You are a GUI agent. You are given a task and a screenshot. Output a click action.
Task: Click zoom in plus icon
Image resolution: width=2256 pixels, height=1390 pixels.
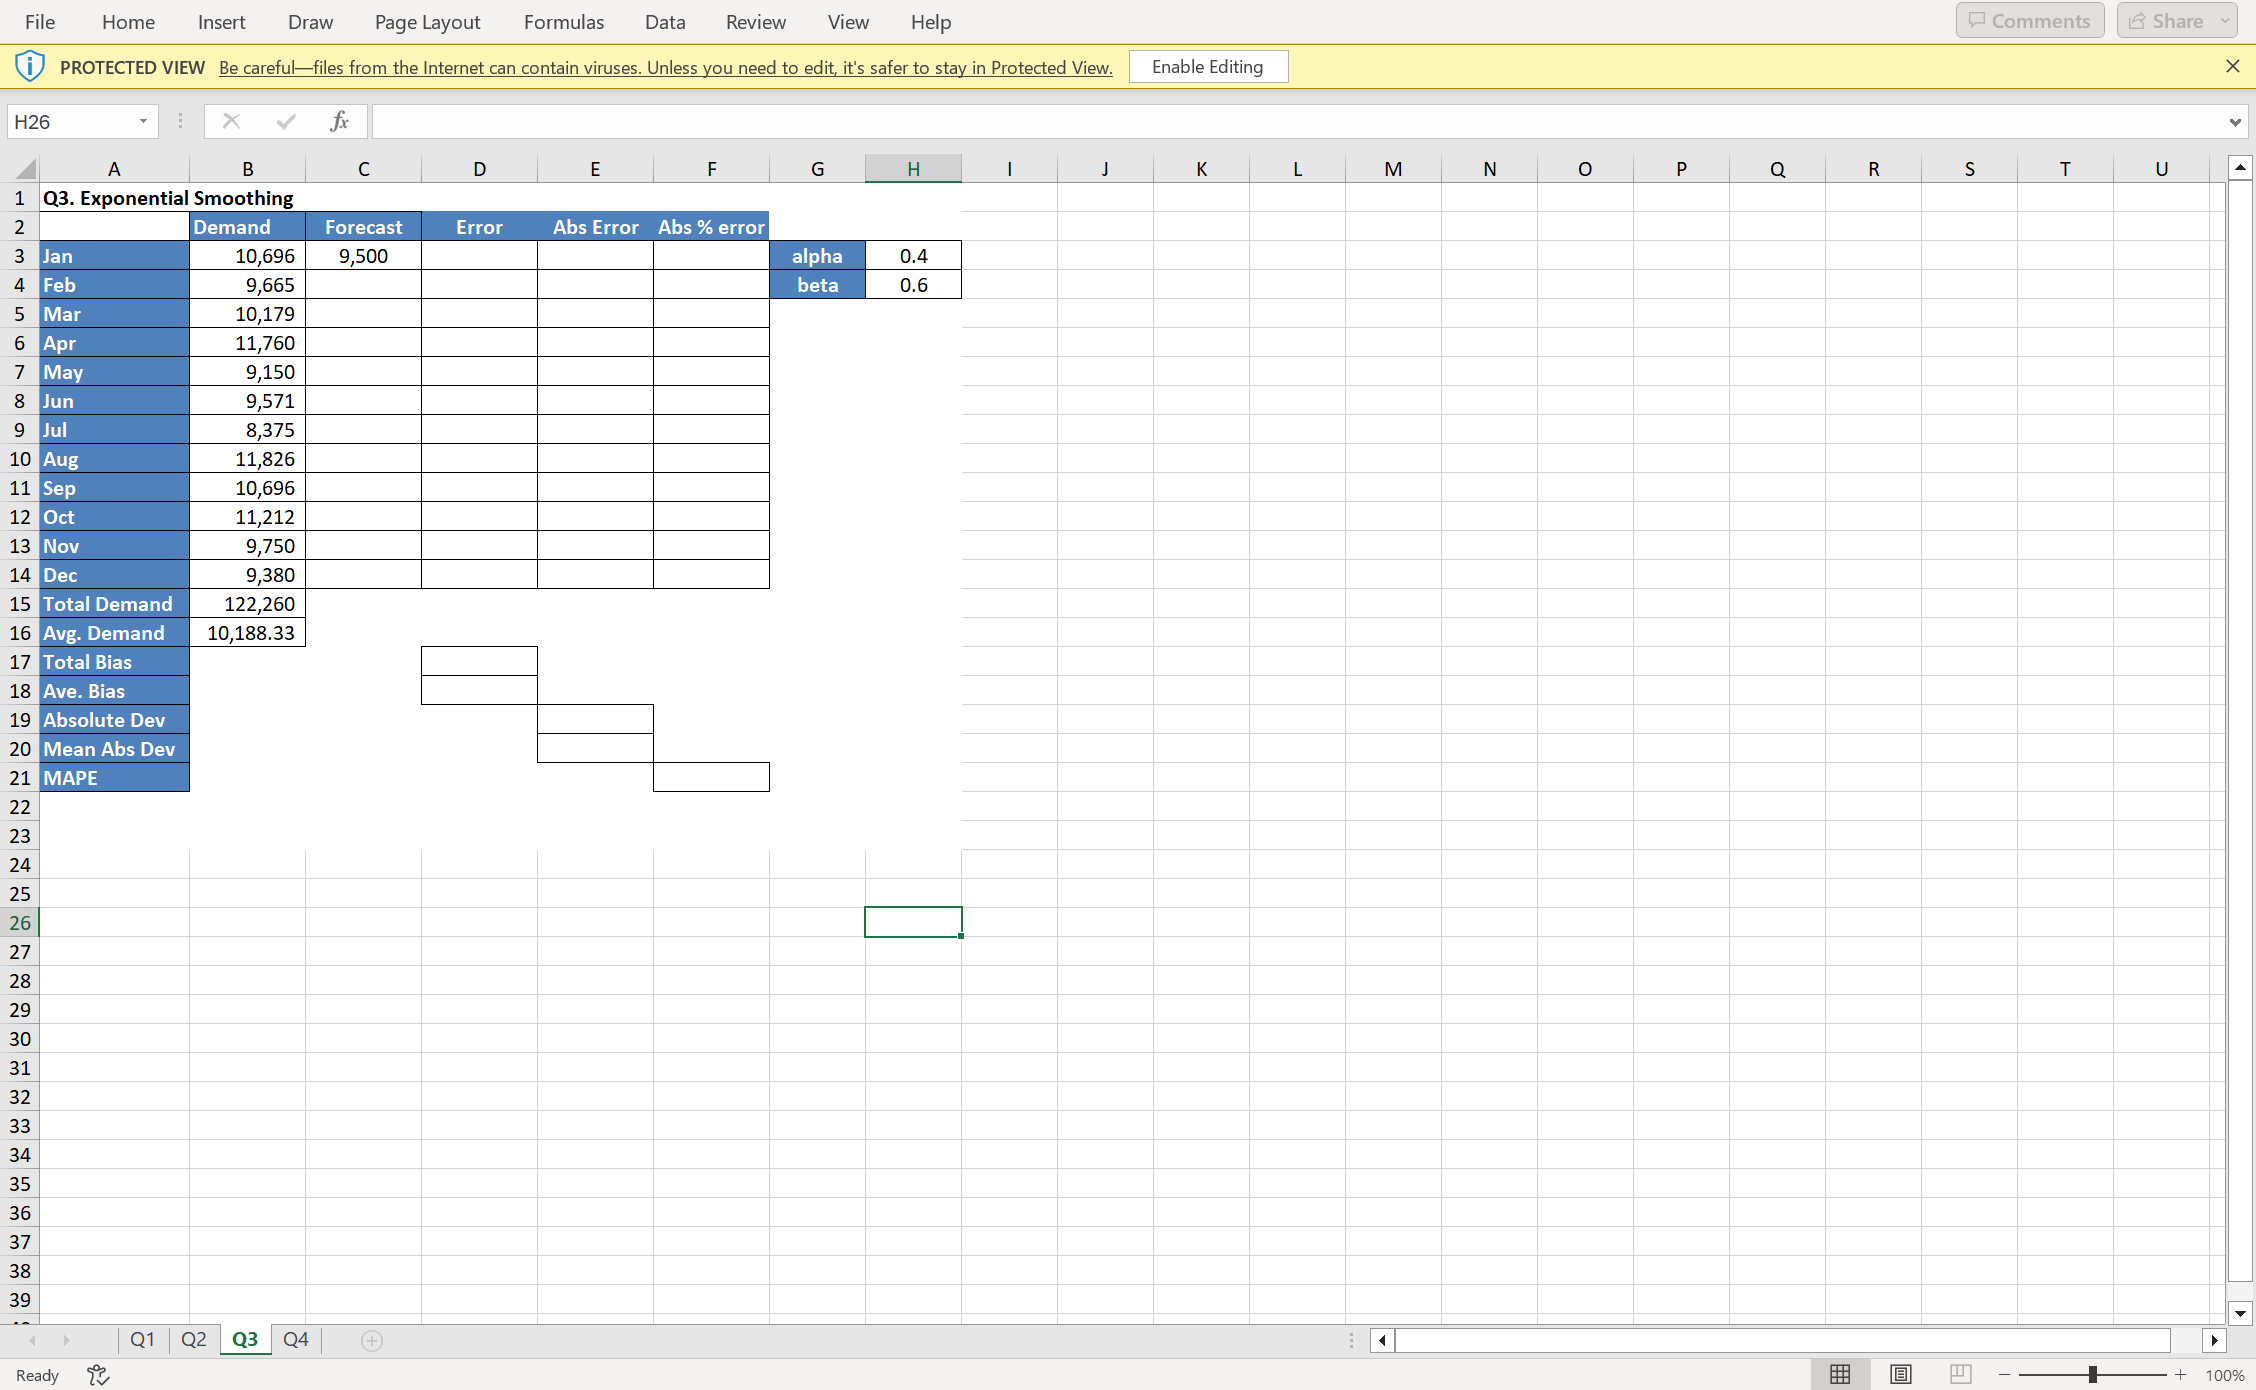(2181, 1375)
